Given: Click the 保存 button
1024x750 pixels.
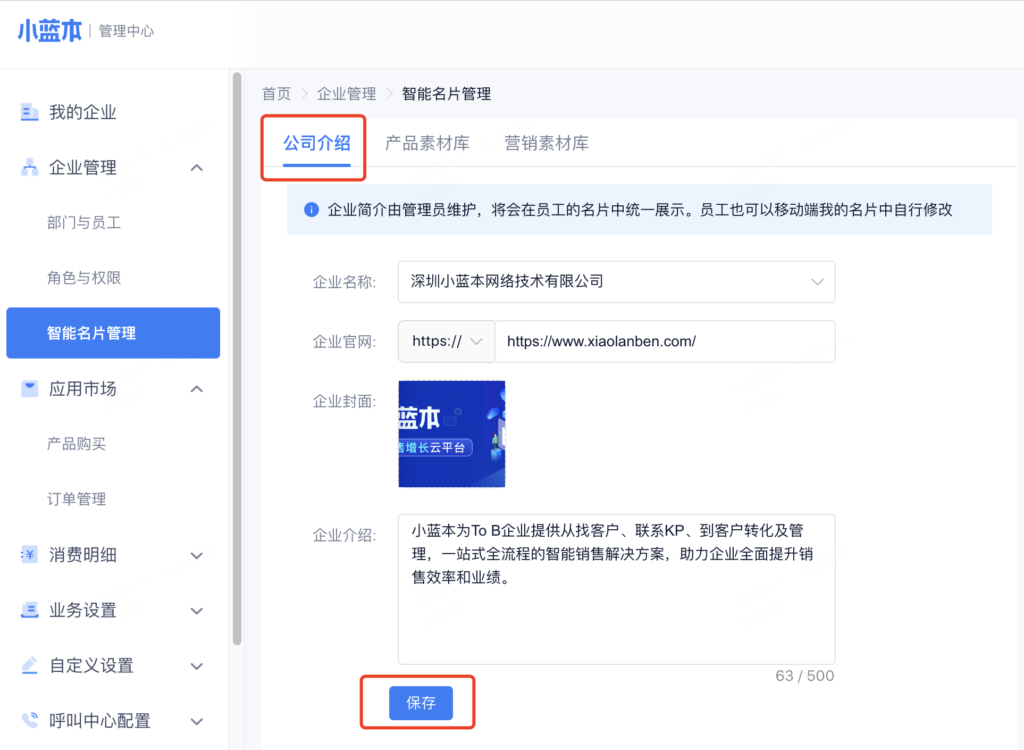Looking at the screenshot, I should (421, 703).
